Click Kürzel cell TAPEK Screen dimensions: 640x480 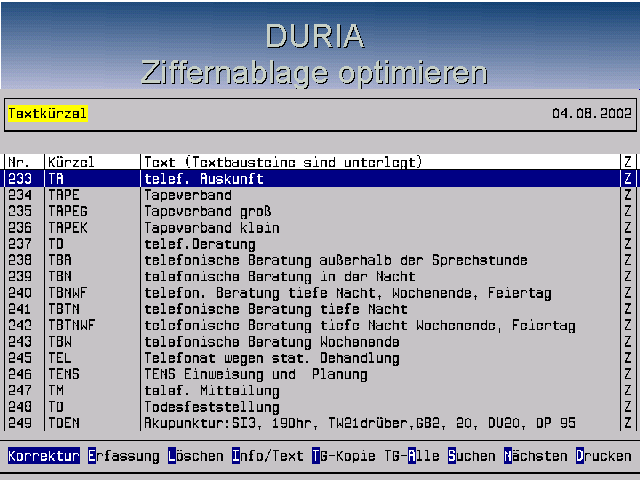[x=67, y=227]
